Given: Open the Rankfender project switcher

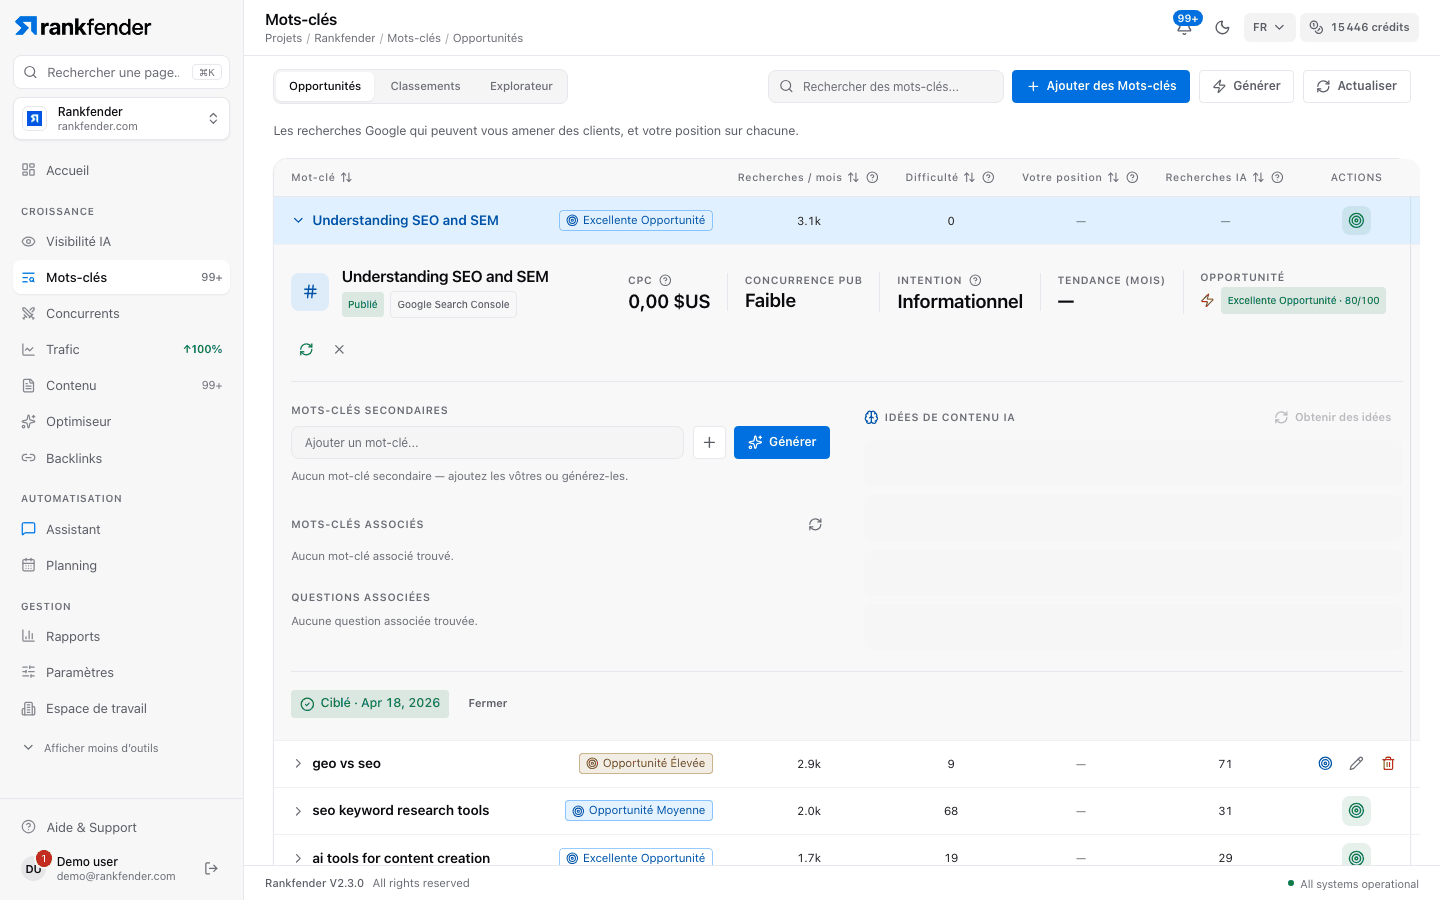Looking at the screenshot, I should (x=121, y=119).
